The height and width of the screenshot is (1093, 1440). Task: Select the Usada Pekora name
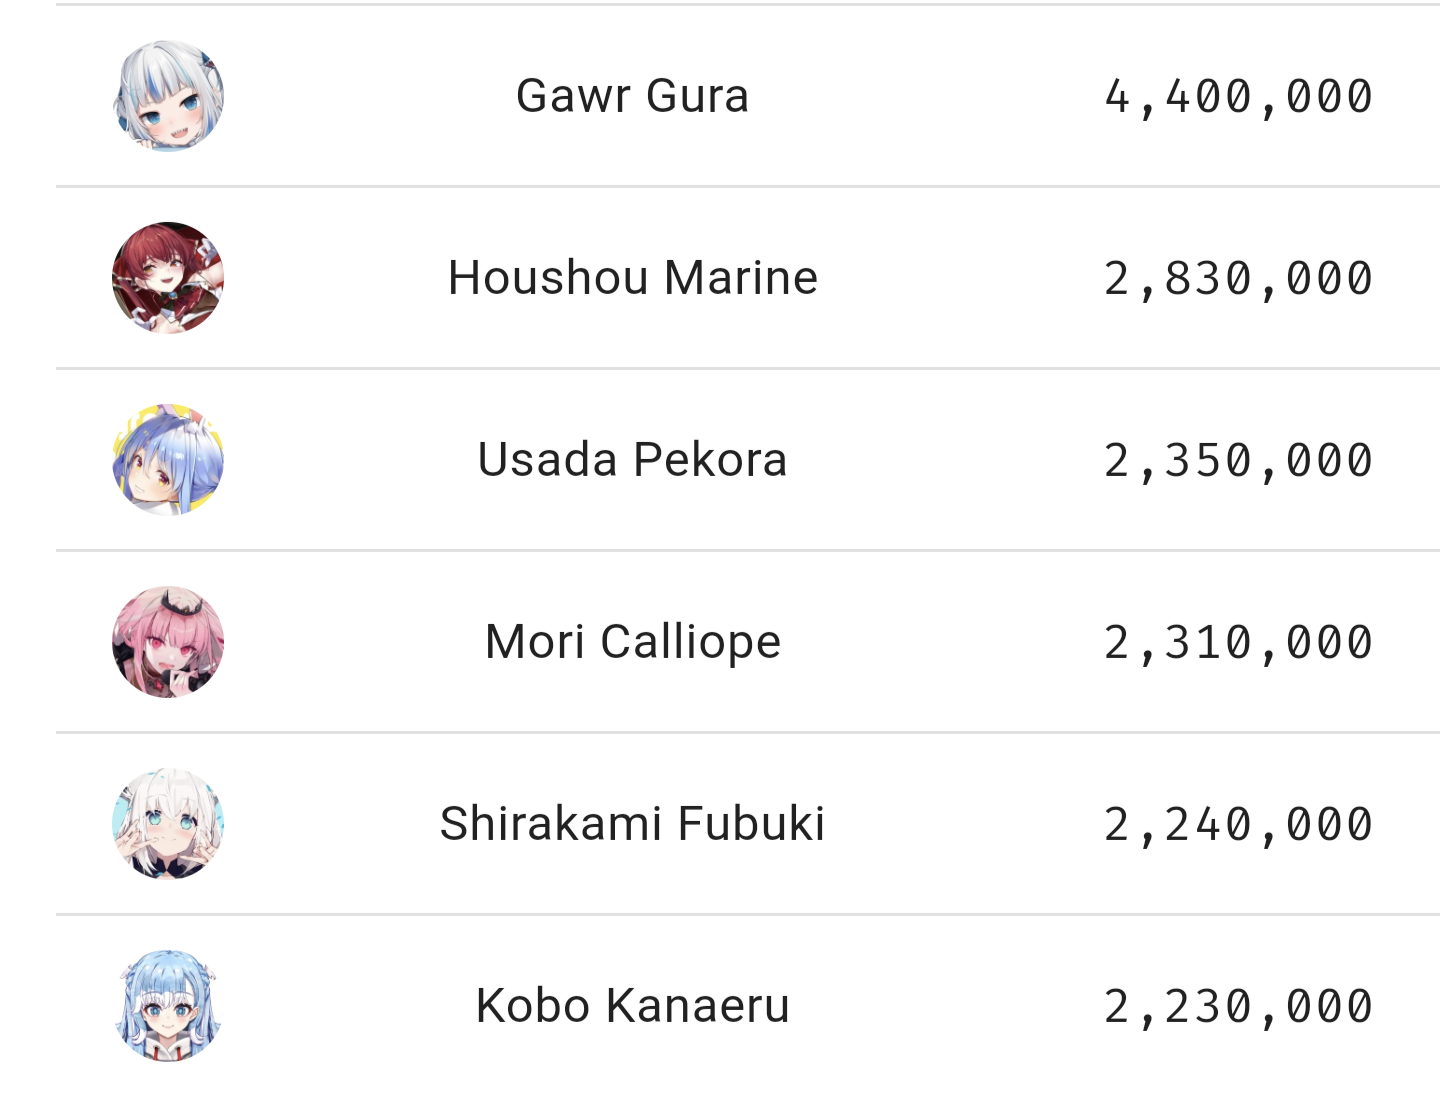pos(632,460)
